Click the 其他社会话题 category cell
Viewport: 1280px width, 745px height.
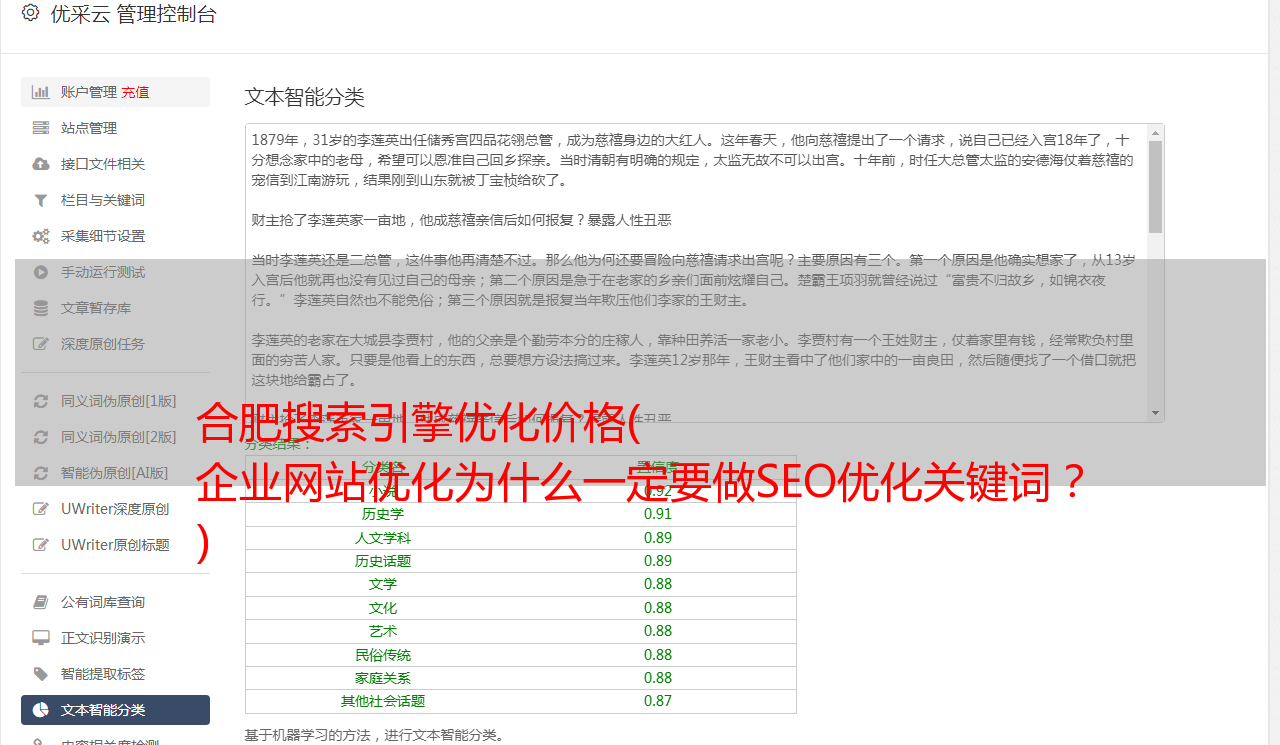coord(383,701)
